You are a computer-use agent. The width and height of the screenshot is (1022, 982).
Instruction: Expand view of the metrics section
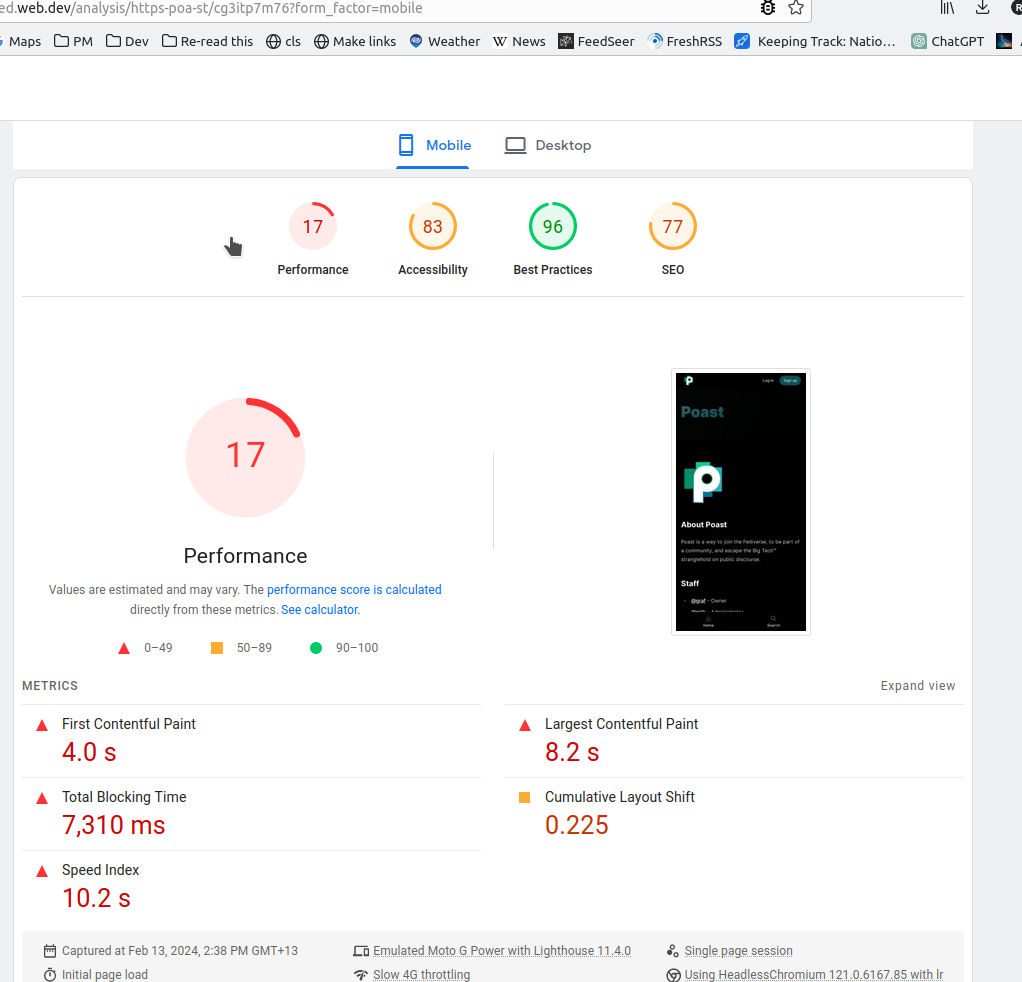point(917,686)
